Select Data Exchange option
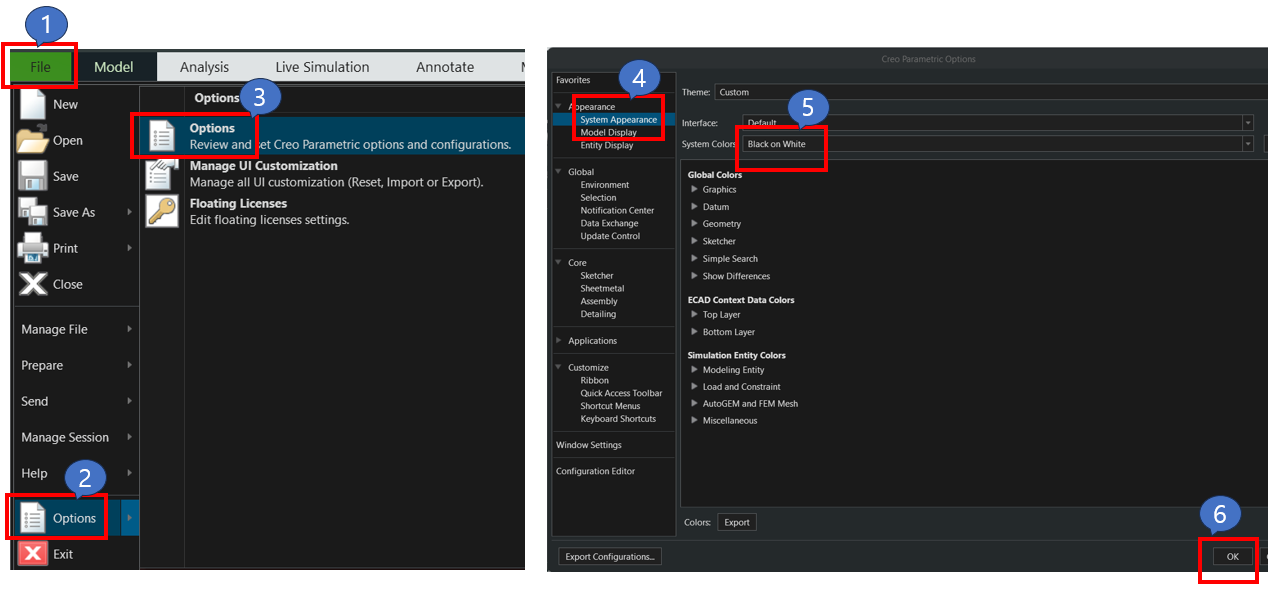Screen dimensions: 1276x591 coord(609,223)
